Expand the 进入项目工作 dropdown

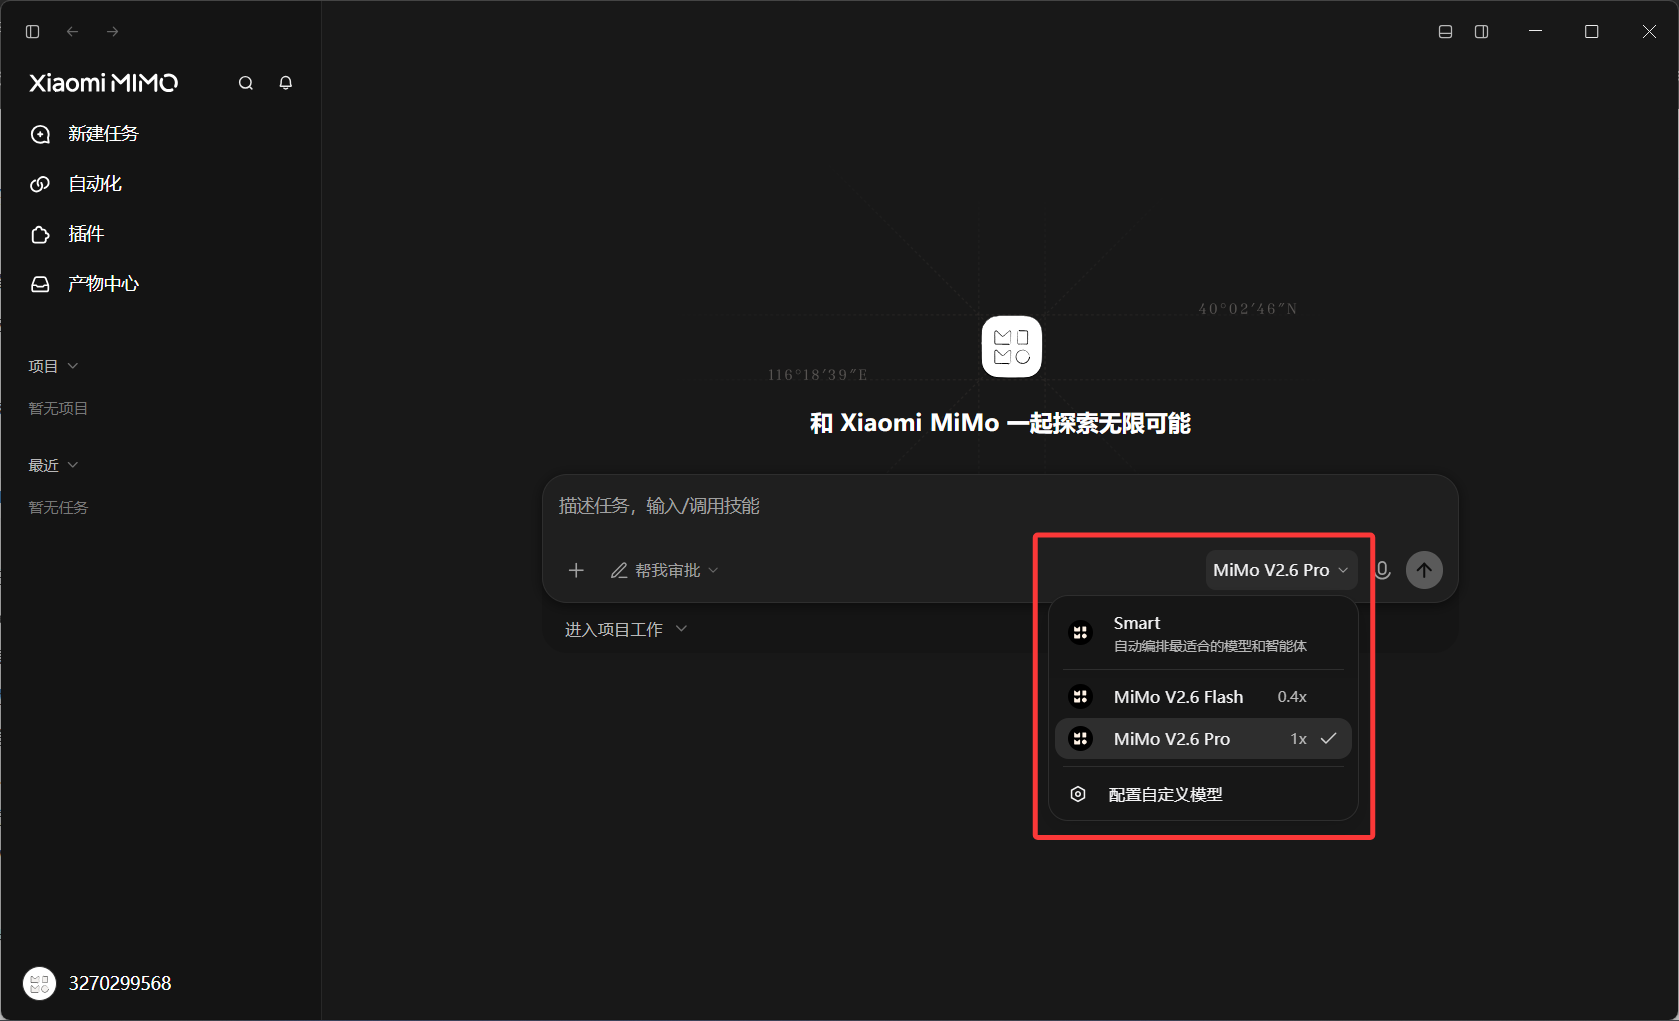626,629
